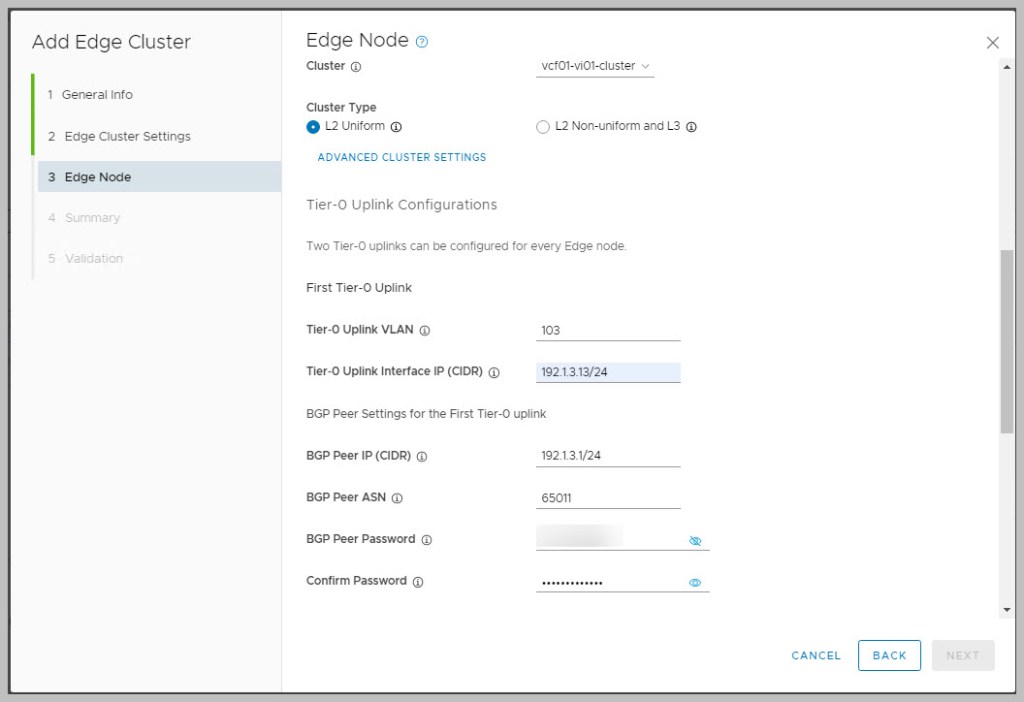The image size is (1024, 702).
Task: Go to General Info wizard step
Action: coord(97,95)
